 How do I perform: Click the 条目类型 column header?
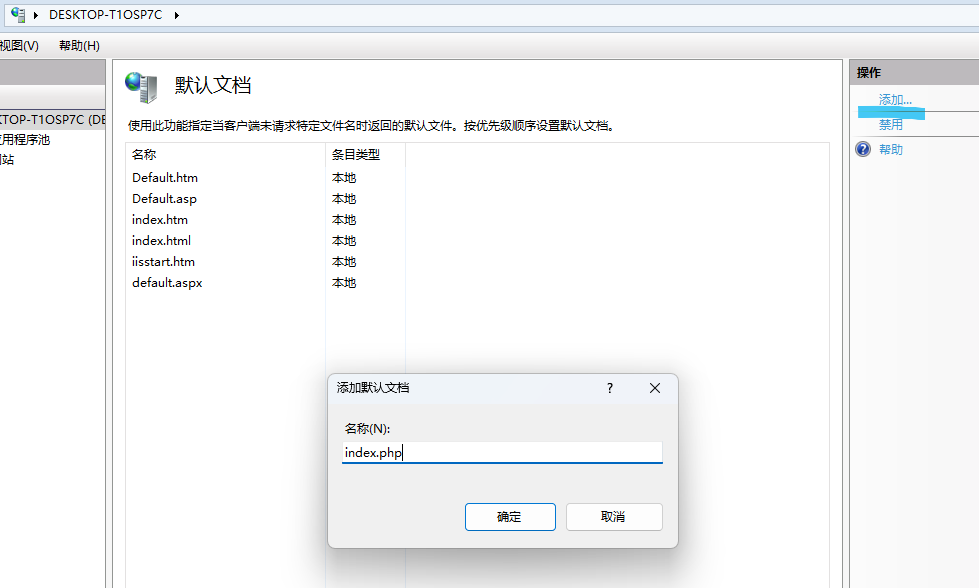tap(365, 155)
